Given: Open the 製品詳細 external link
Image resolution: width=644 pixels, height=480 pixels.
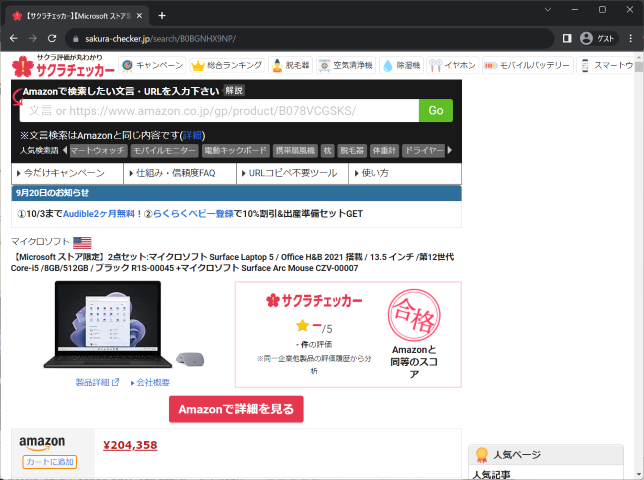Looking at the screenshot, I should 97,382.
